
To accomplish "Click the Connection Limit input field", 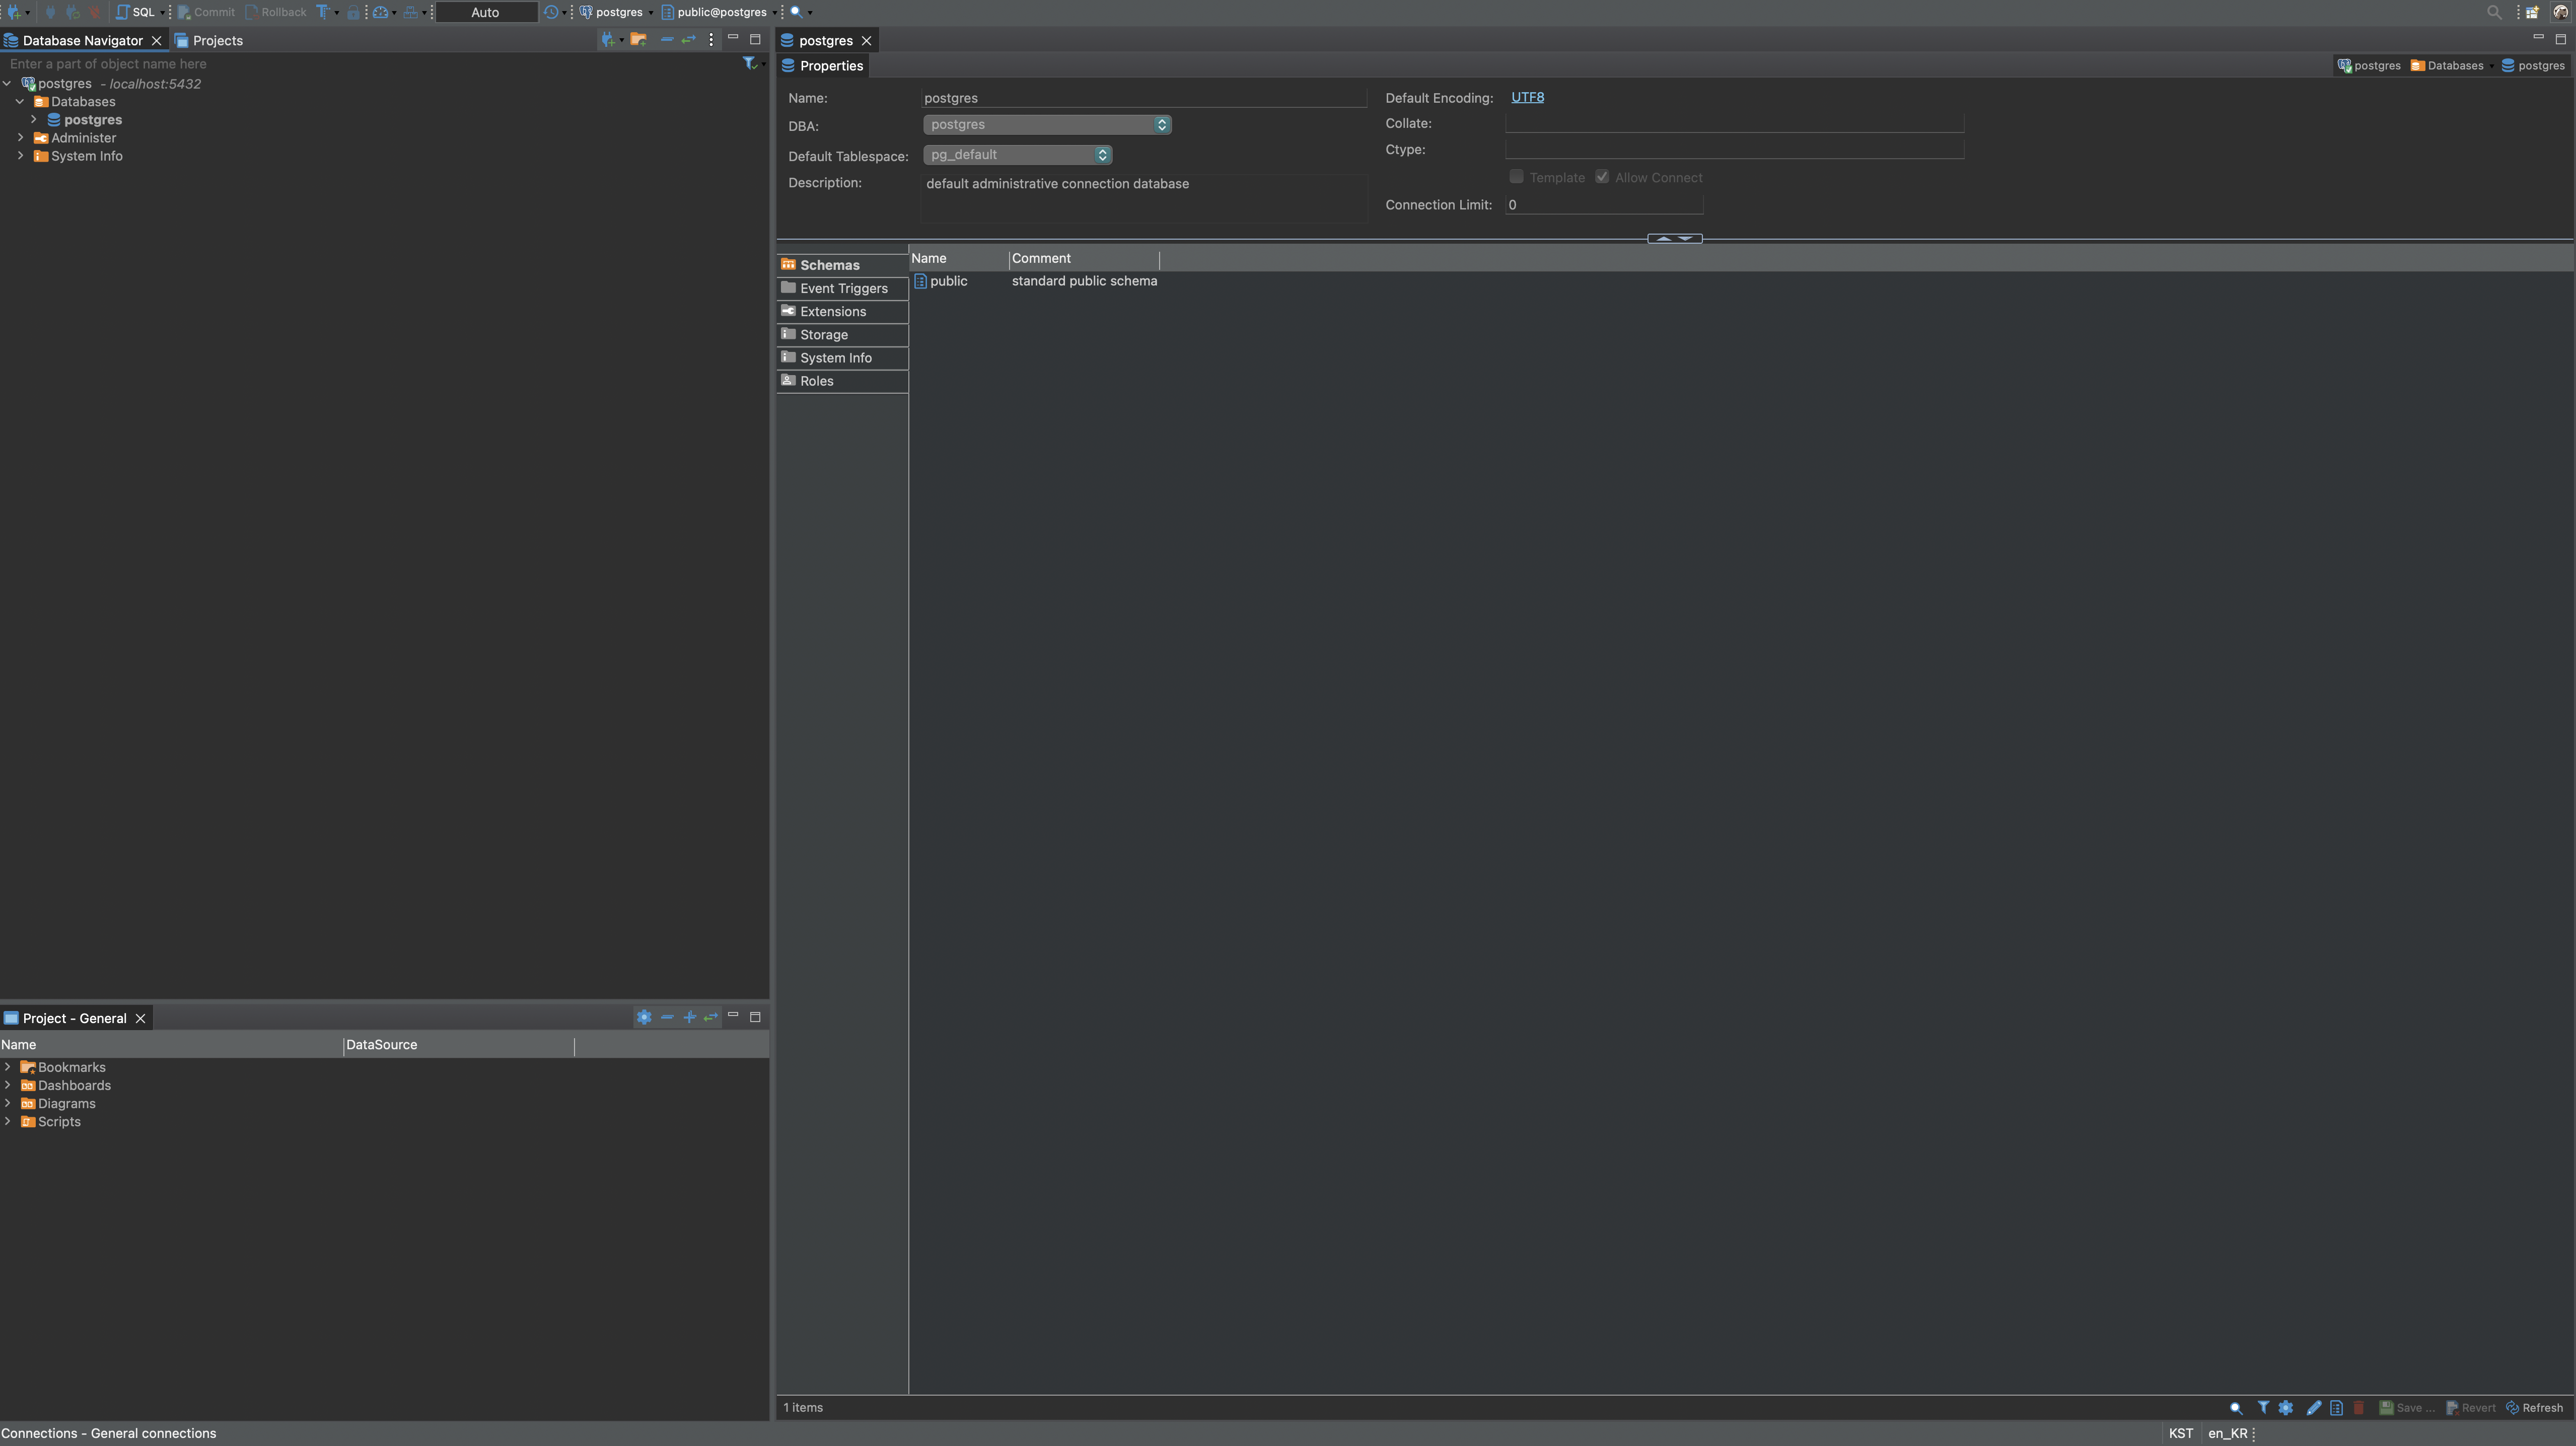I will point(1603,205).
